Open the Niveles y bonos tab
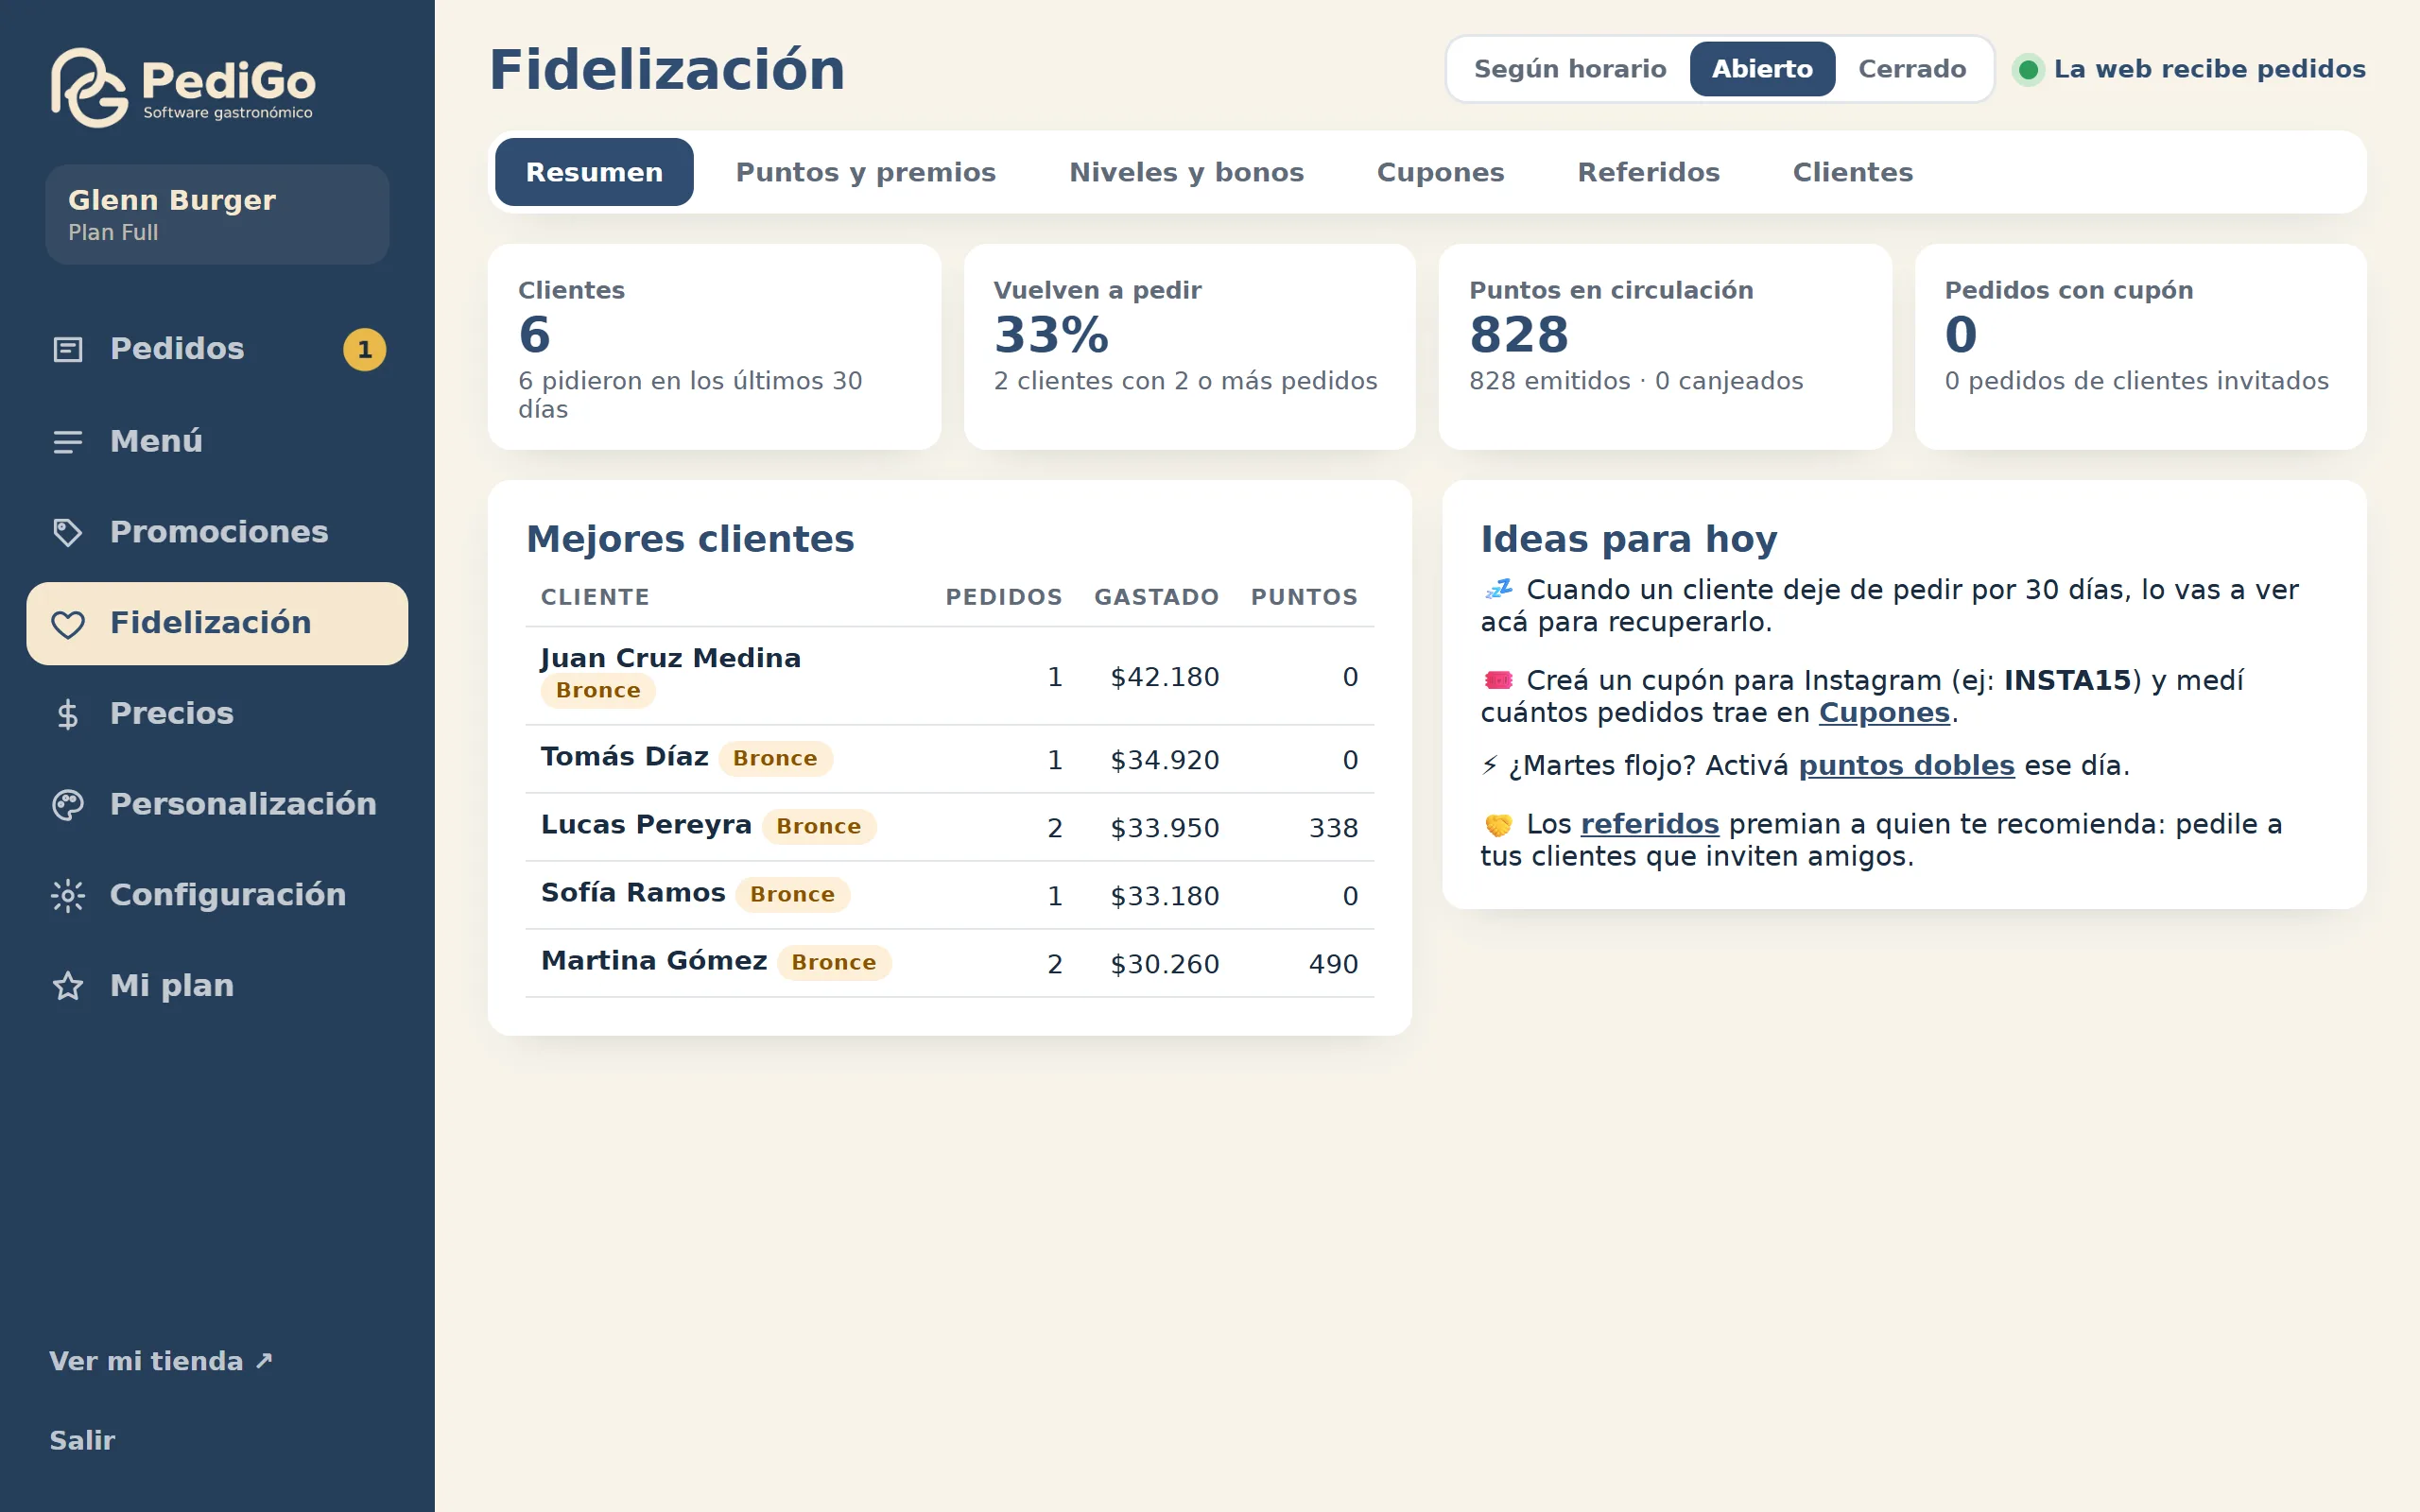The image size is (2420, 1512). click(1186, 172)
